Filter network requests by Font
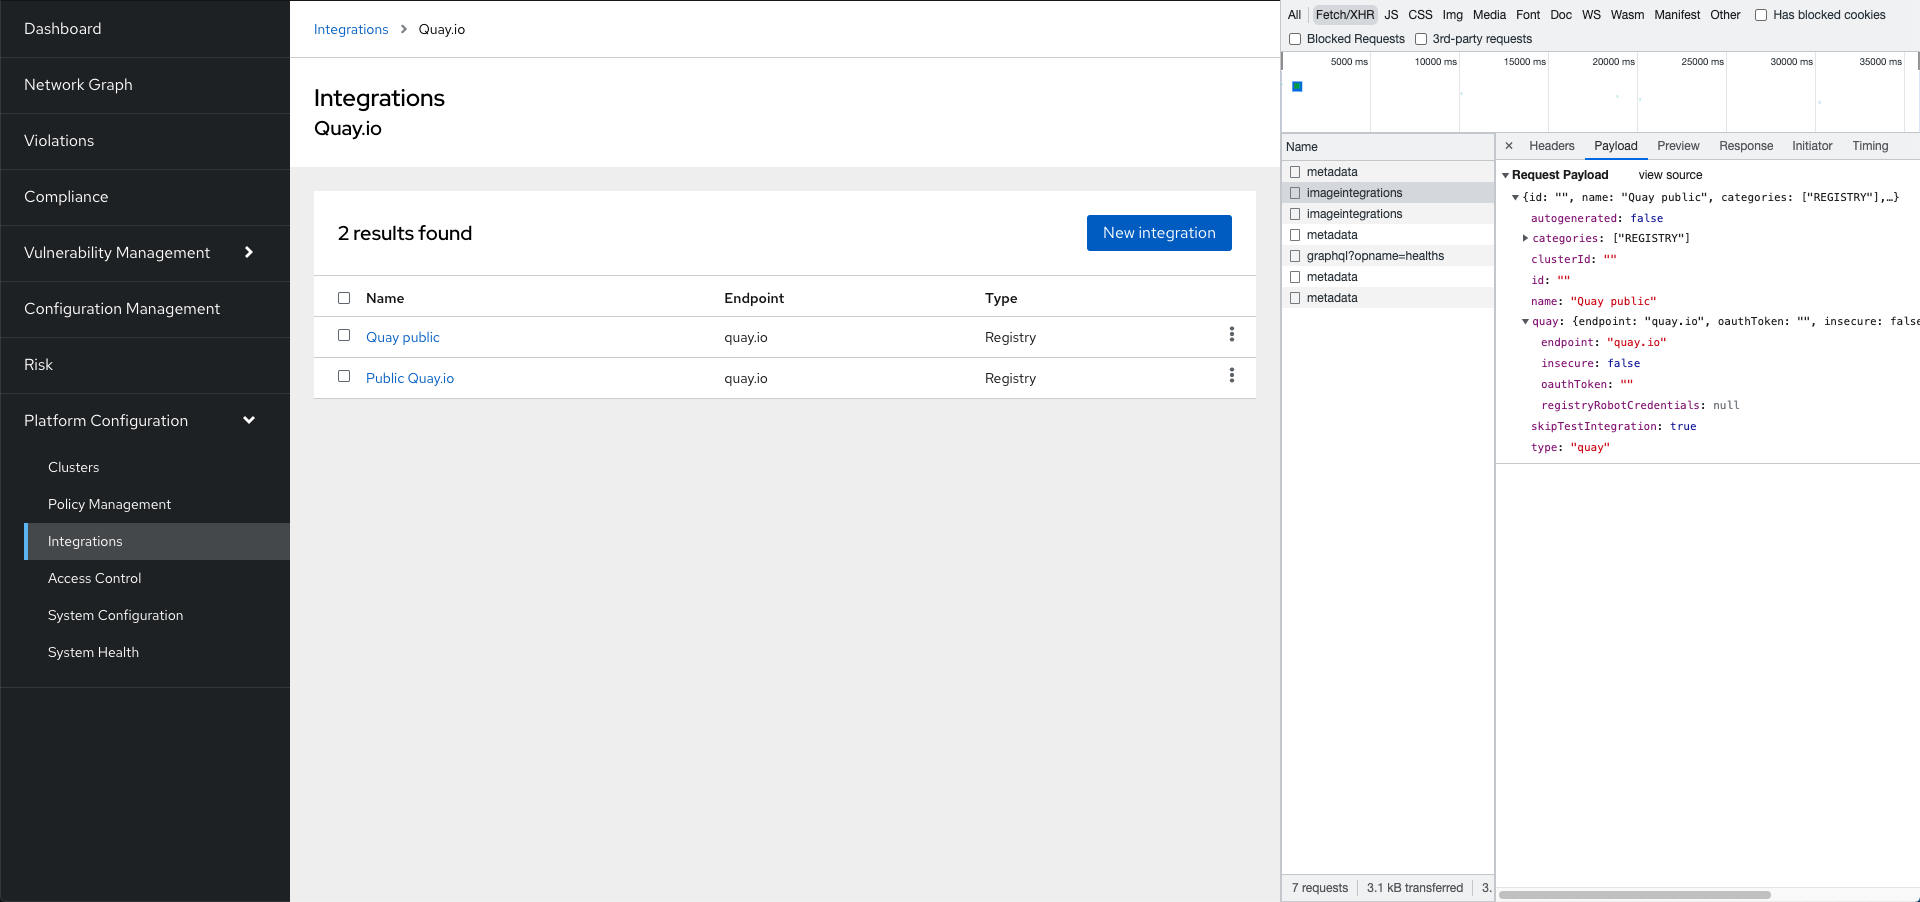Viewport: 1920px width, 902px height. click(1528, 15)
